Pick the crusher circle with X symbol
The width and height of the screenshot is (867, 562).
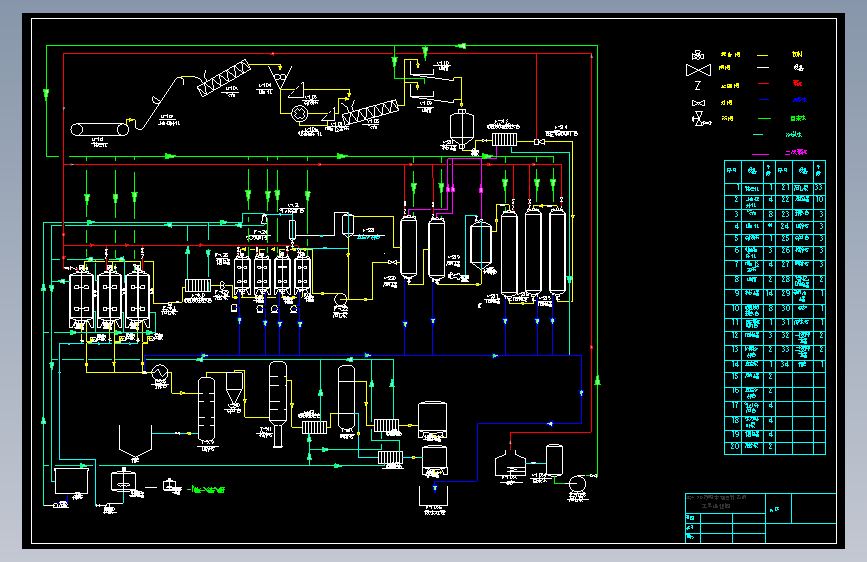point(299,114)
